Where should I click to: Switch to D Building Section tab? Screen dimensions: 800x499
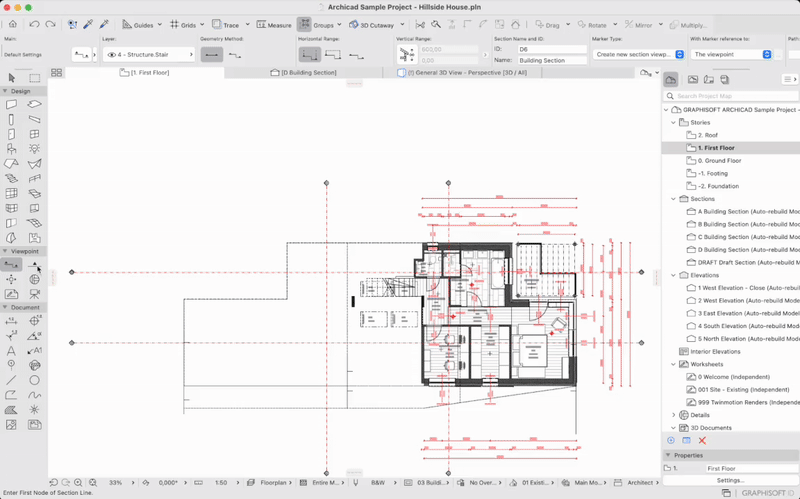coord(303,72)
